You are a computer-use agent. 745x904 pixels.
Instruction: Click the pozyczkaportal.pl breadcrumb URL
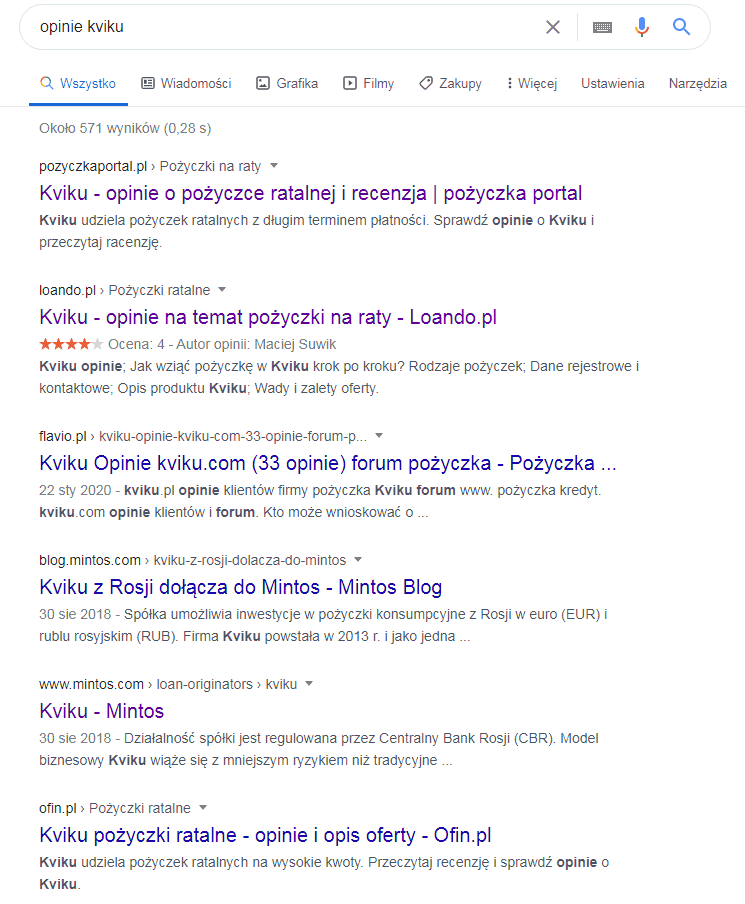pos(150,166)
